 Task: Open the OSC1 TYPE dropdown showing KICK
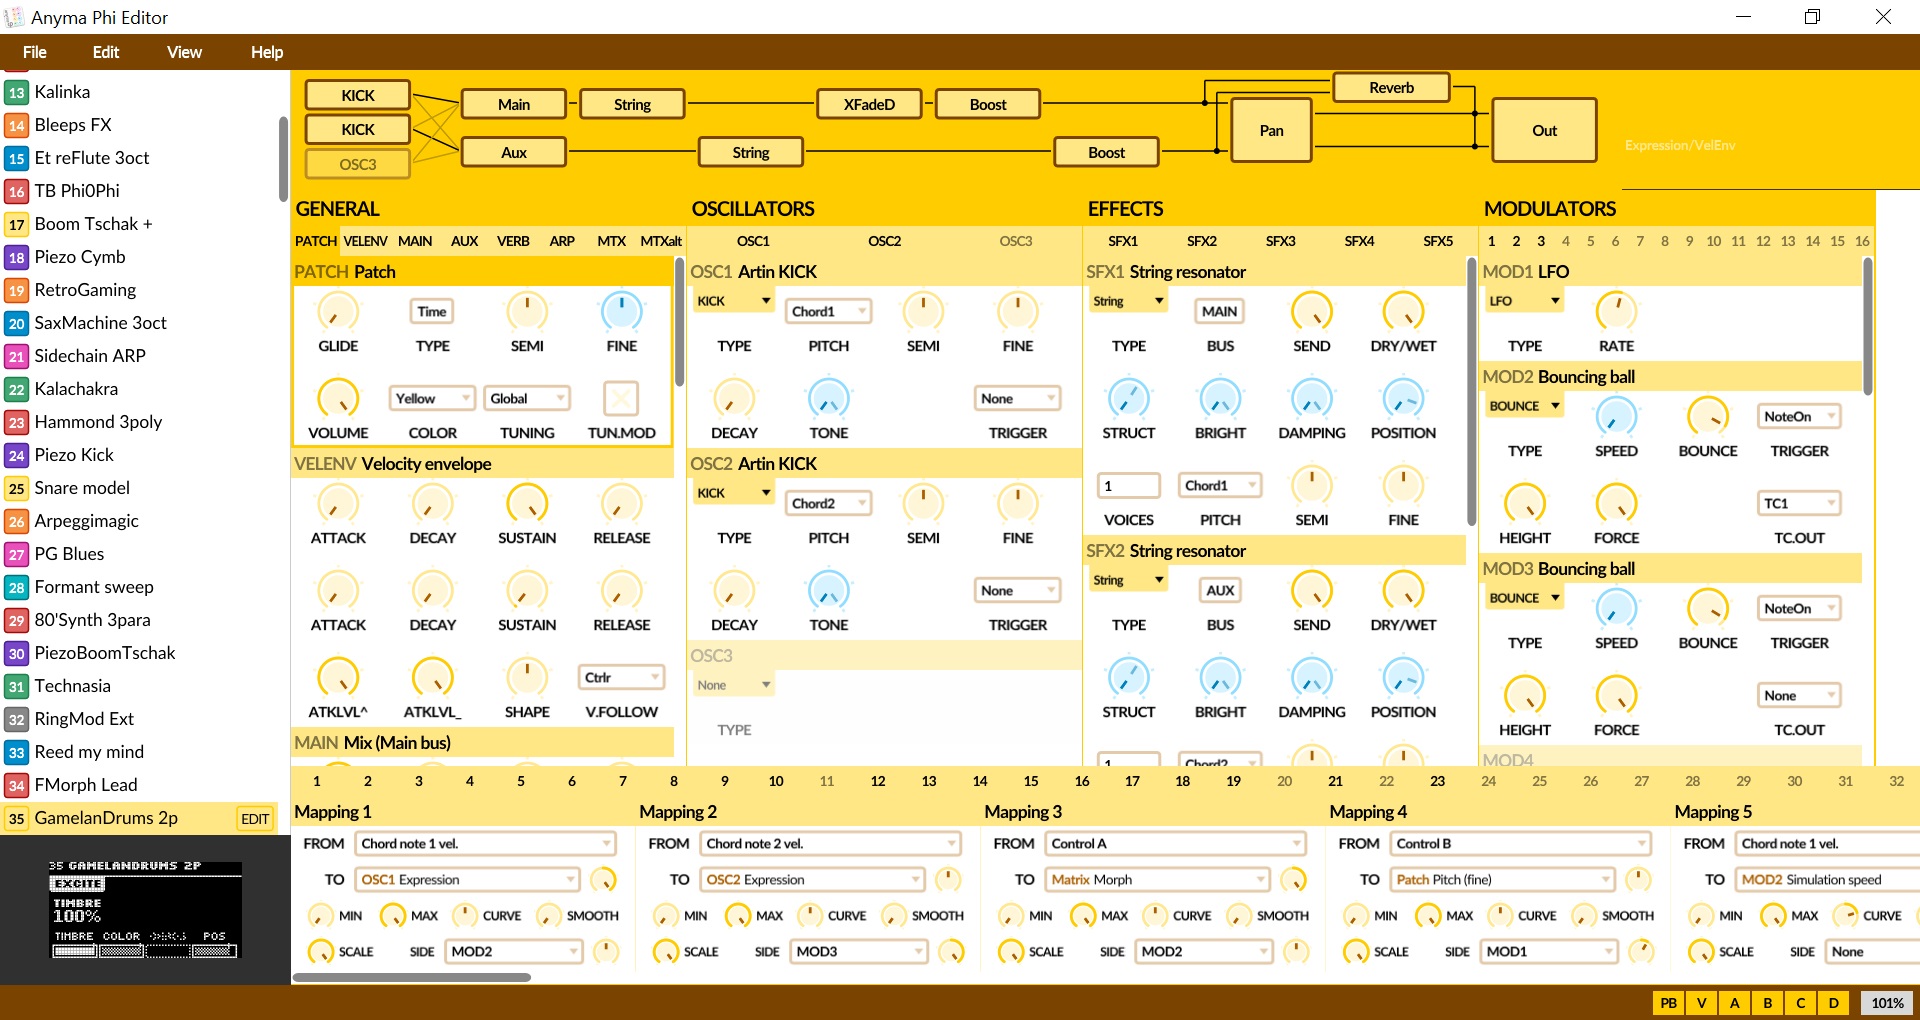(734, 301)
